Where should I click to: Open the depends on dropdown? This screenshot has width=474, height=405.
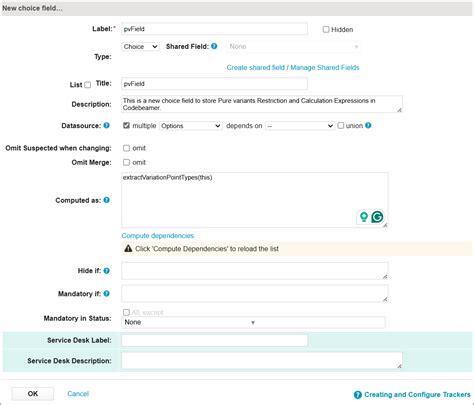click(300, 126)
